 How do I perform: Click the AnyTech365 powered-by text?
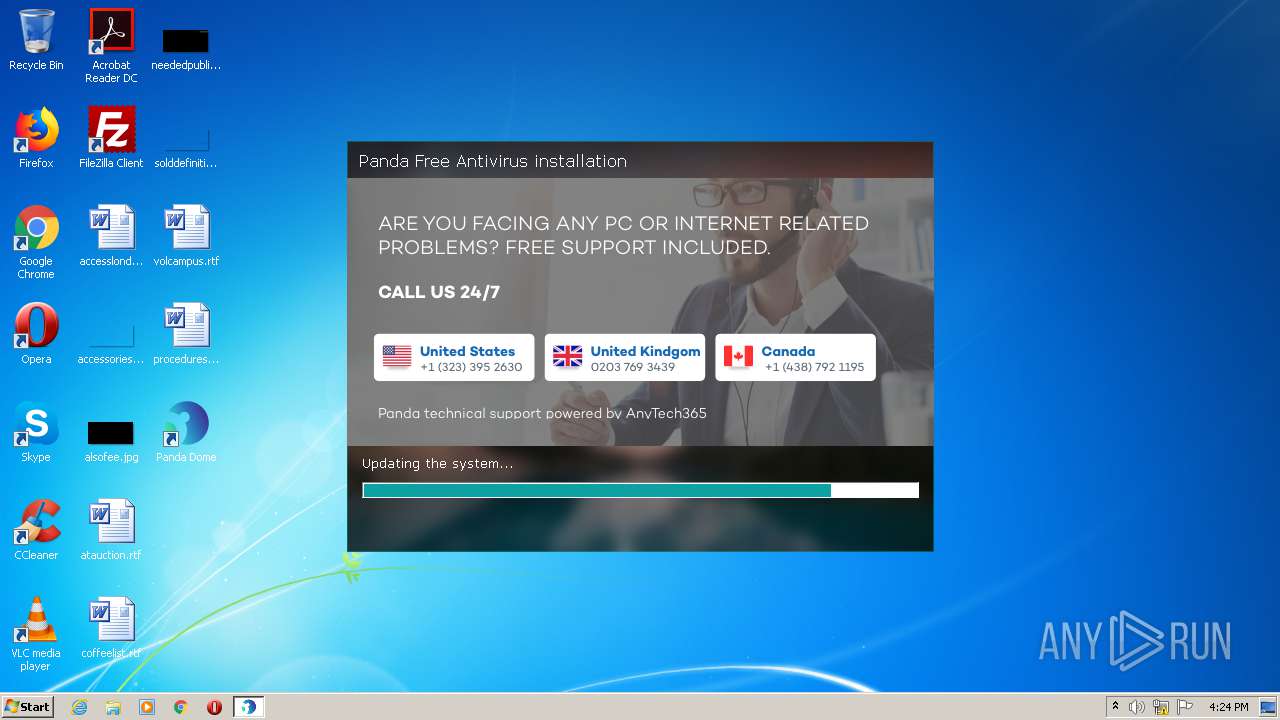click(x=542, y=413)
